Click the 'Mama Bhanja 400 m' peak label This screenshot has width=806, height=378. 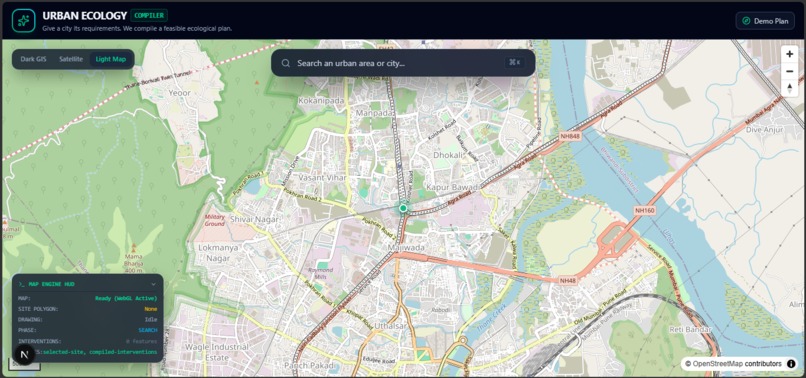click(133, 263)
